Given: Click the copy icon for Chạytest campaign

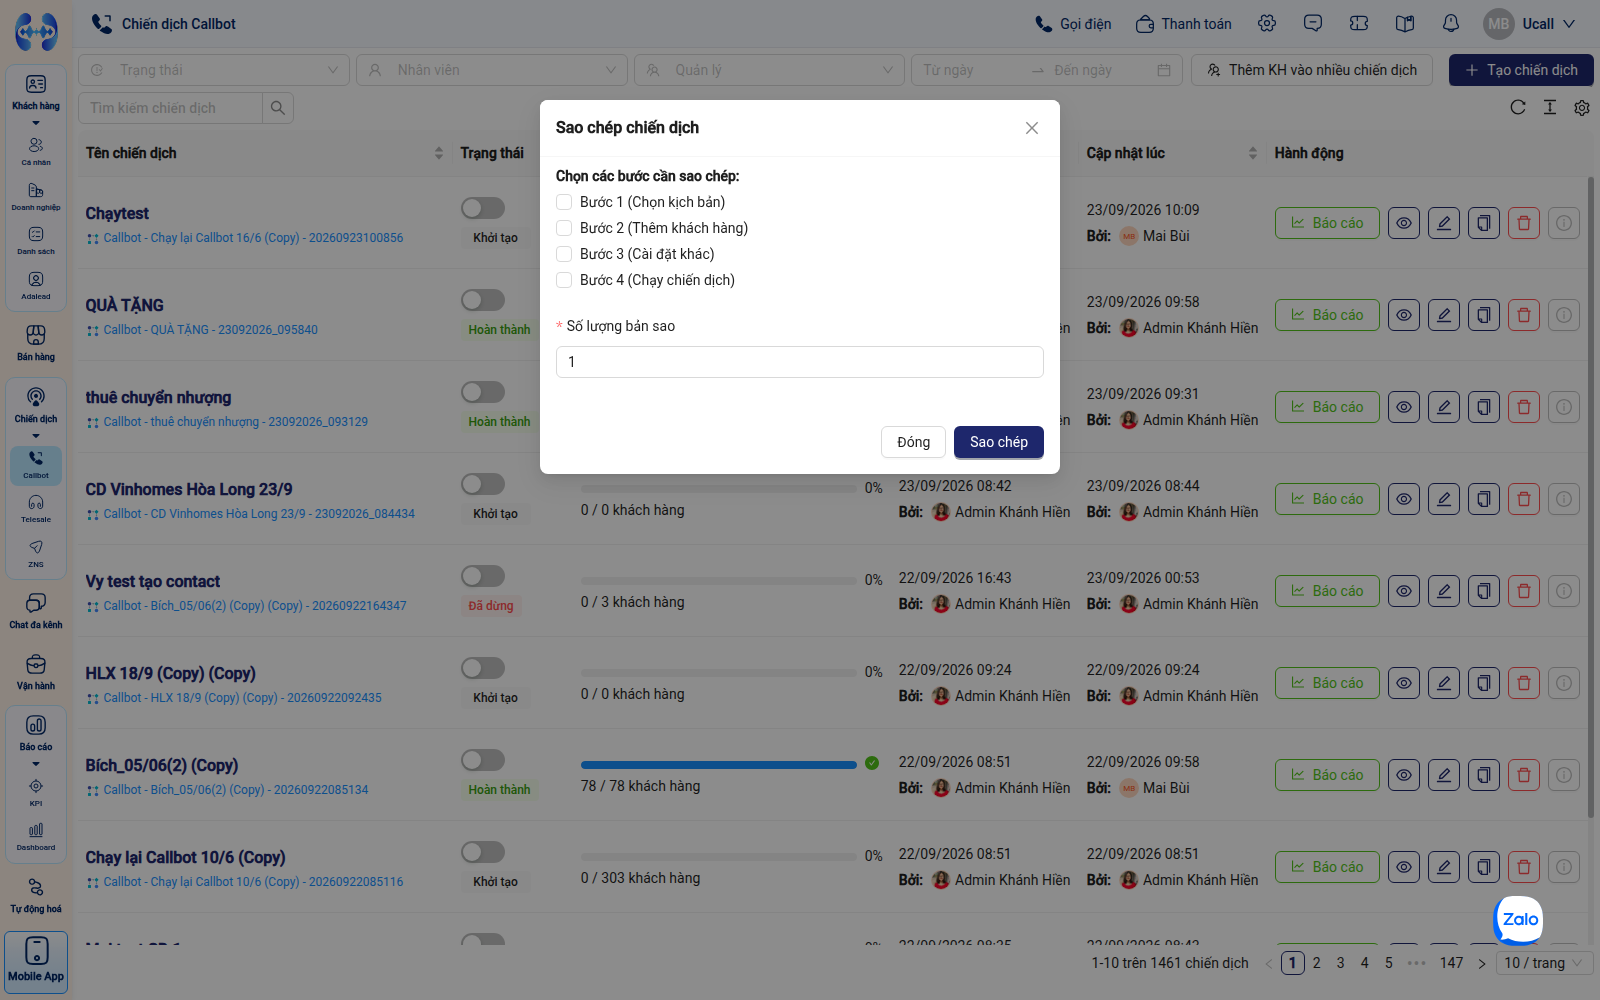Looking at the screenshot, I should click(1484, 223).
